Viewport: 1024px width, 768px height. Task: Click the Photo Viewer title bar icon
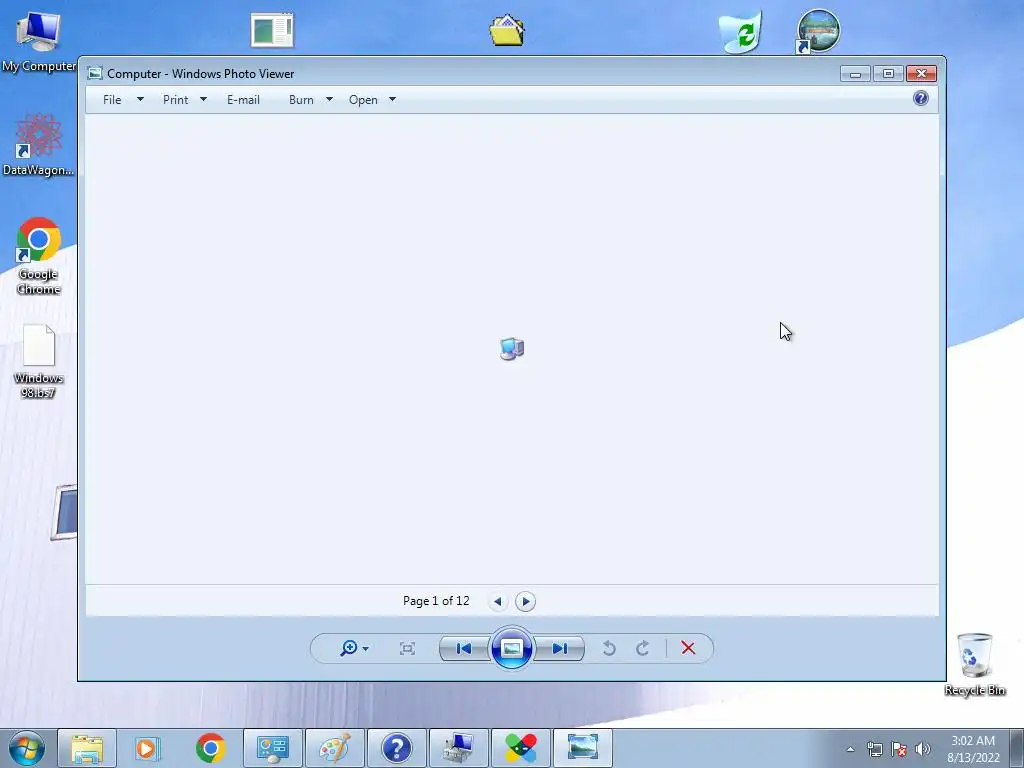(x=95, y=73)
